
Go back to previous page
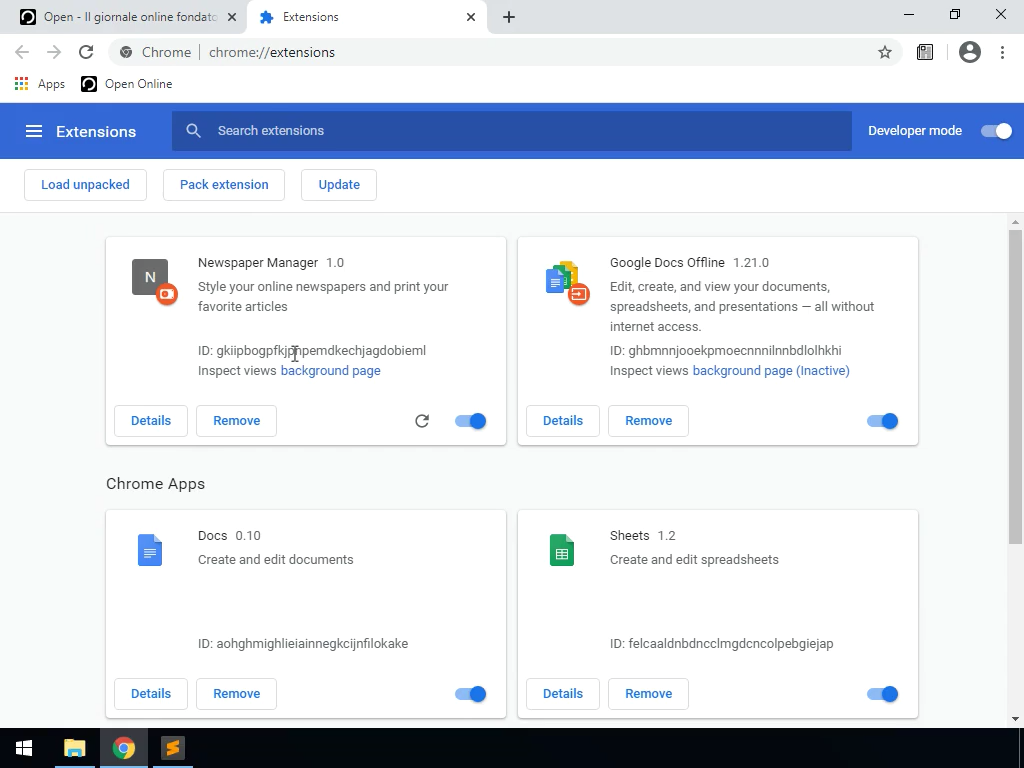coord(22,52)
